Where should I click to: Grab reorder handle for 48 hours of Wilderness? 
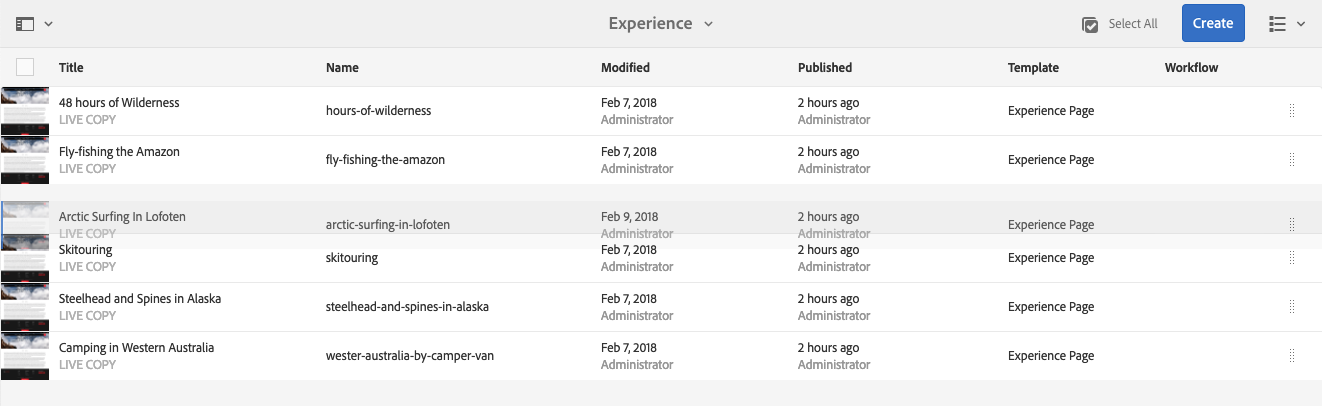[x=1292, y=111]
